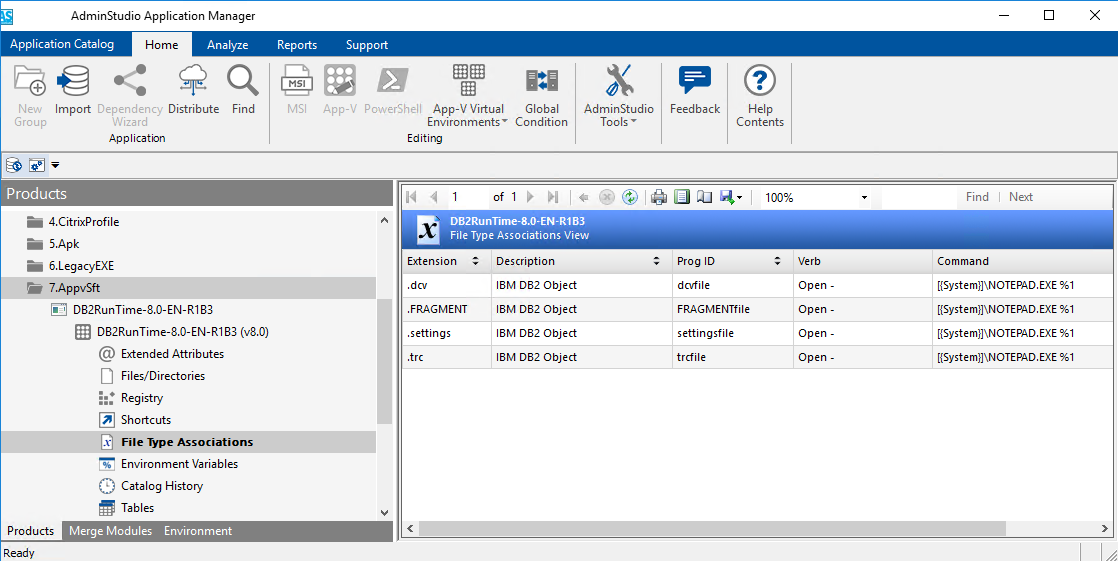Viewport: 1118px width, 561px height.
Task: Select Environment Variables tree item
Action: [x=179, y=464]
